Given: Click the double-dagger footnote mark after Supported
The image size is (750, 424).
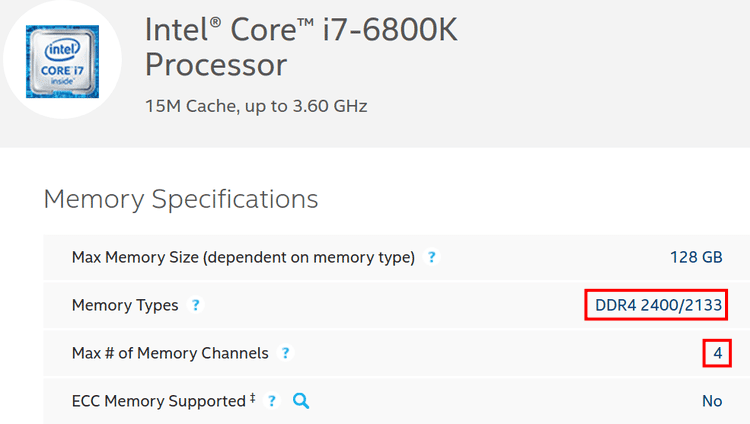Looking at the screenshot, I should [x=252, y=398].
